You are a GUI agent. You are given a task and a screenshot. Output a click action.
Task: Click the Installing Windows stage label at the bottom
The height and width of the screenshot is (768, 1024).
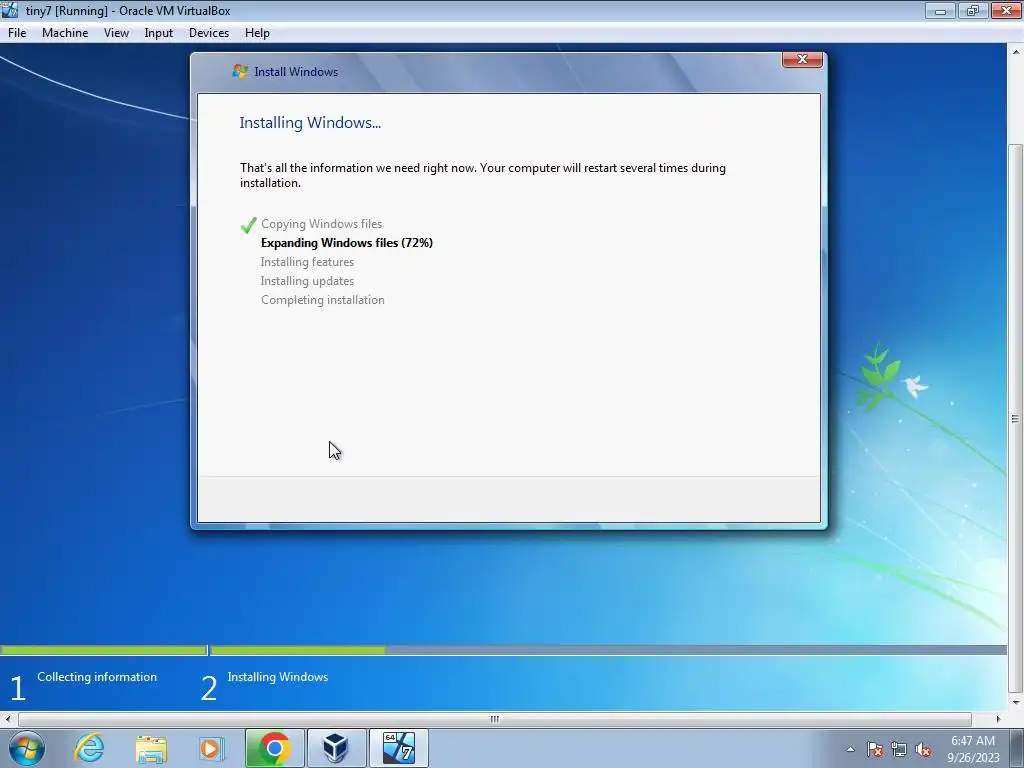click(278, 677)
